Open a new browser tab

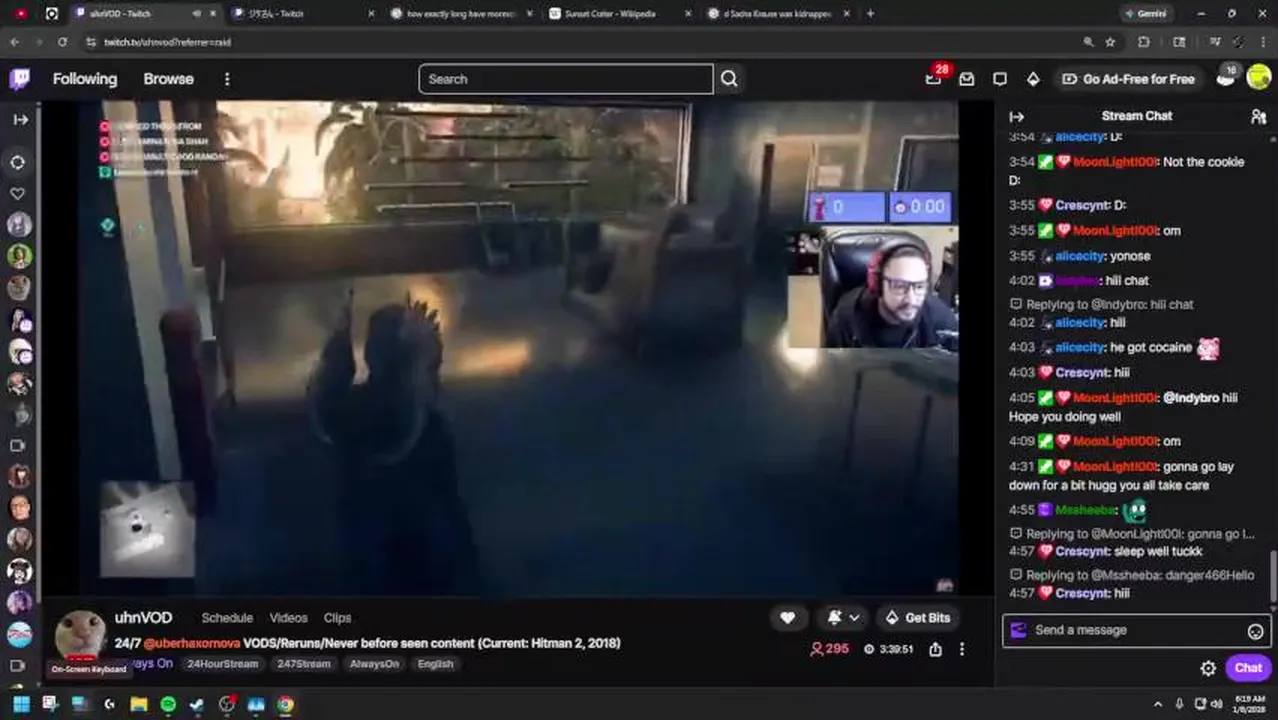click(x=870, y=14)
